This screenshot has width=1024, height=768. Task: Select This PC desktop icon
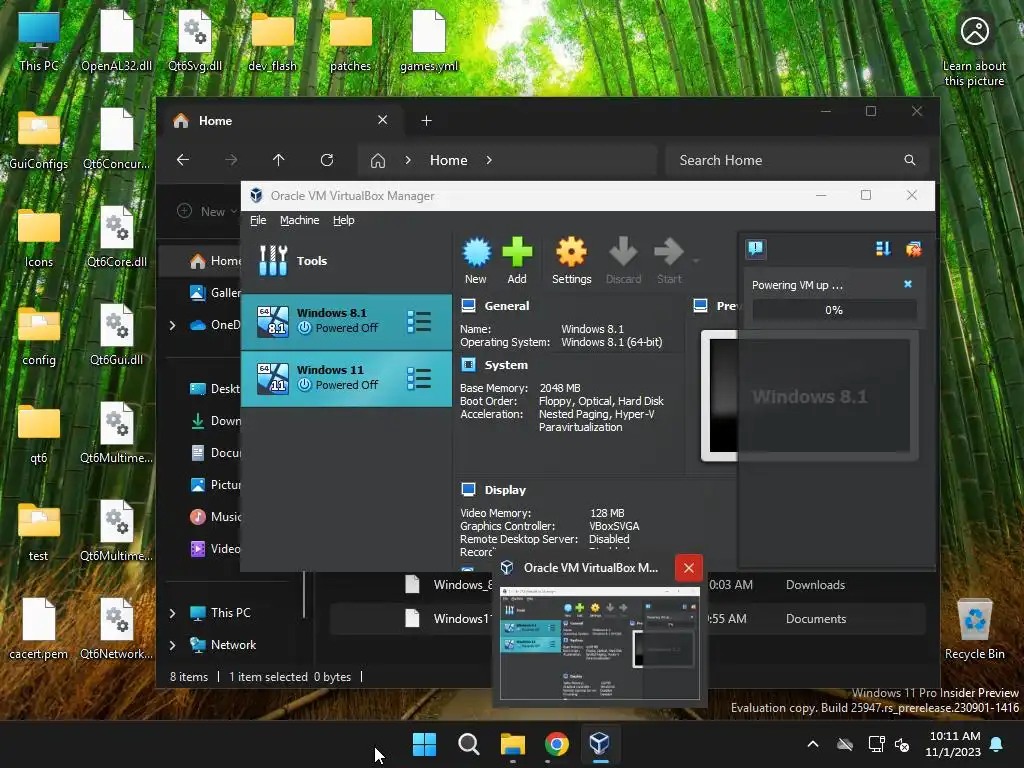point(39,41)
